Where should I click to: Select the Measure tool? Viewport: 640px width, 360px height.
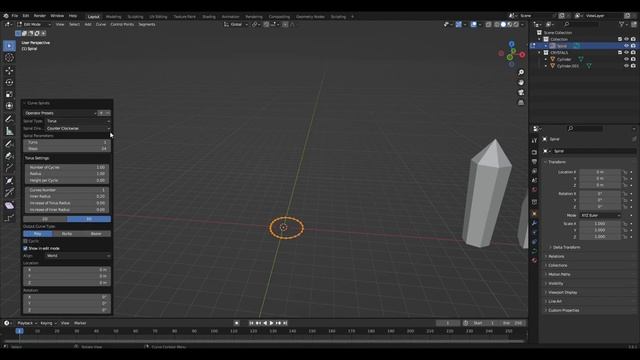click(x=9, y=131)
